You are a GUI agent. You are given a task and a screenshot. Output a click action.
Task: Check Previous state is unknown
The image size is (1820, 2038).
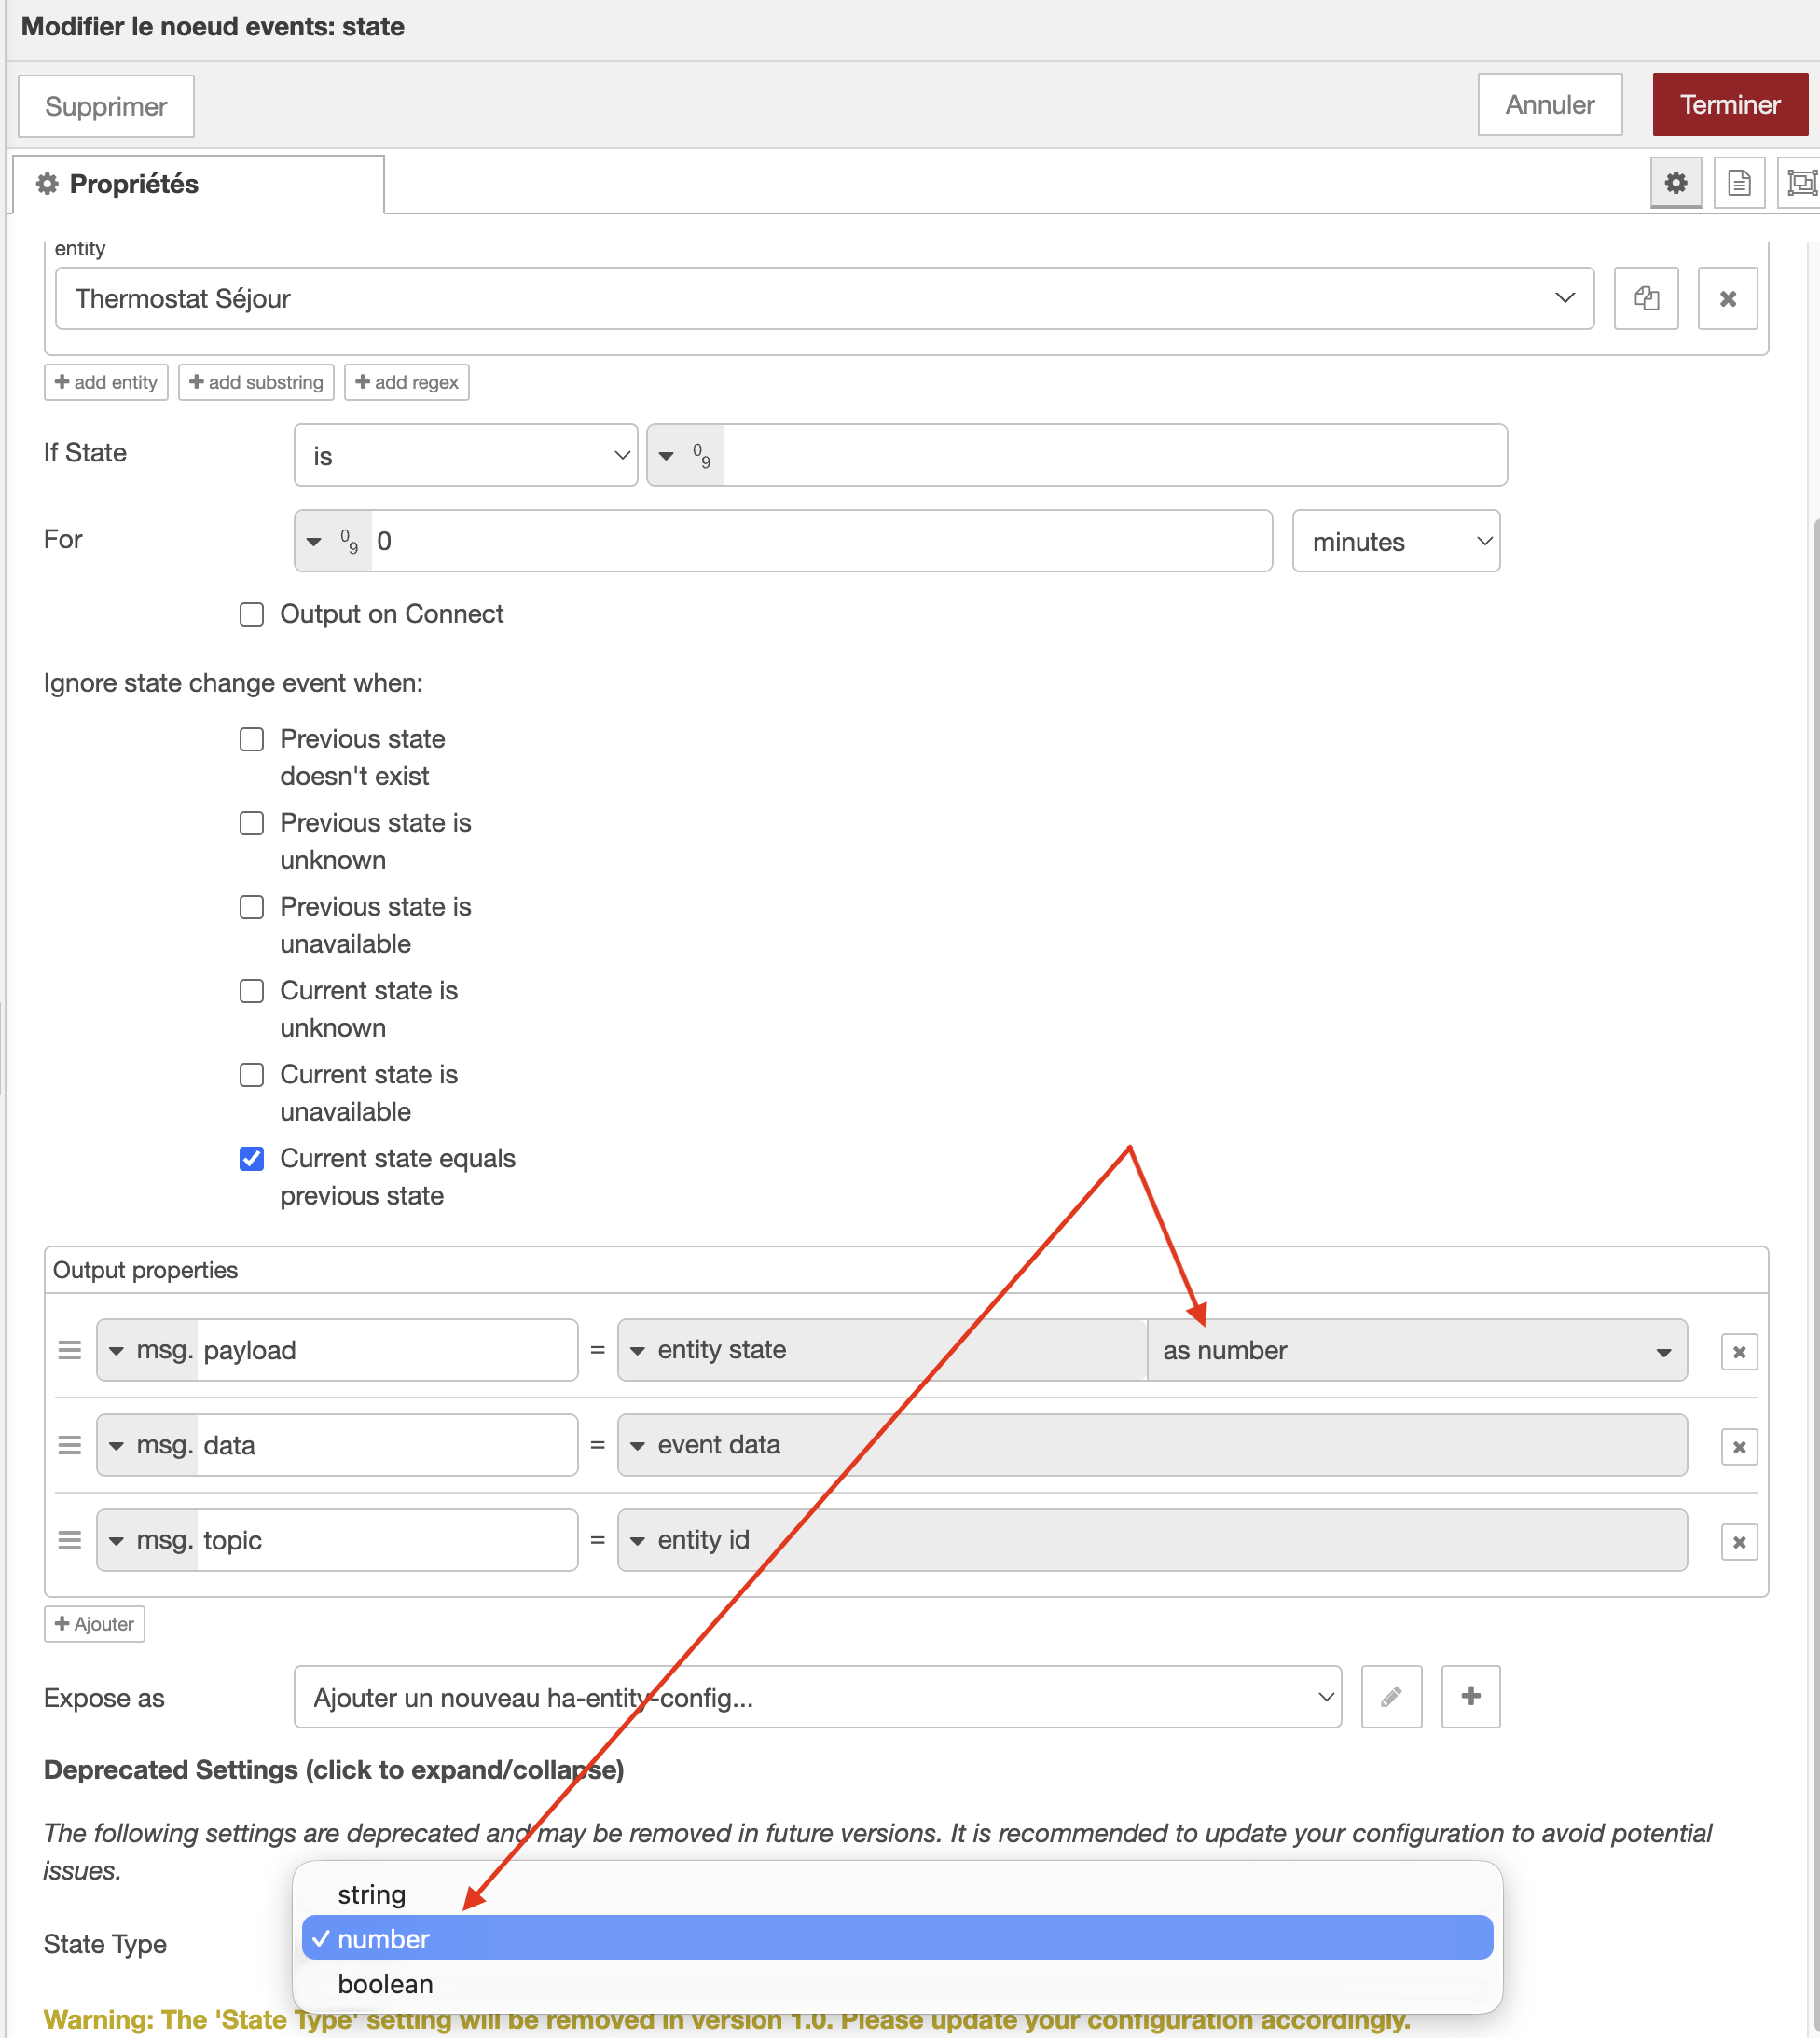pos(252,823)
